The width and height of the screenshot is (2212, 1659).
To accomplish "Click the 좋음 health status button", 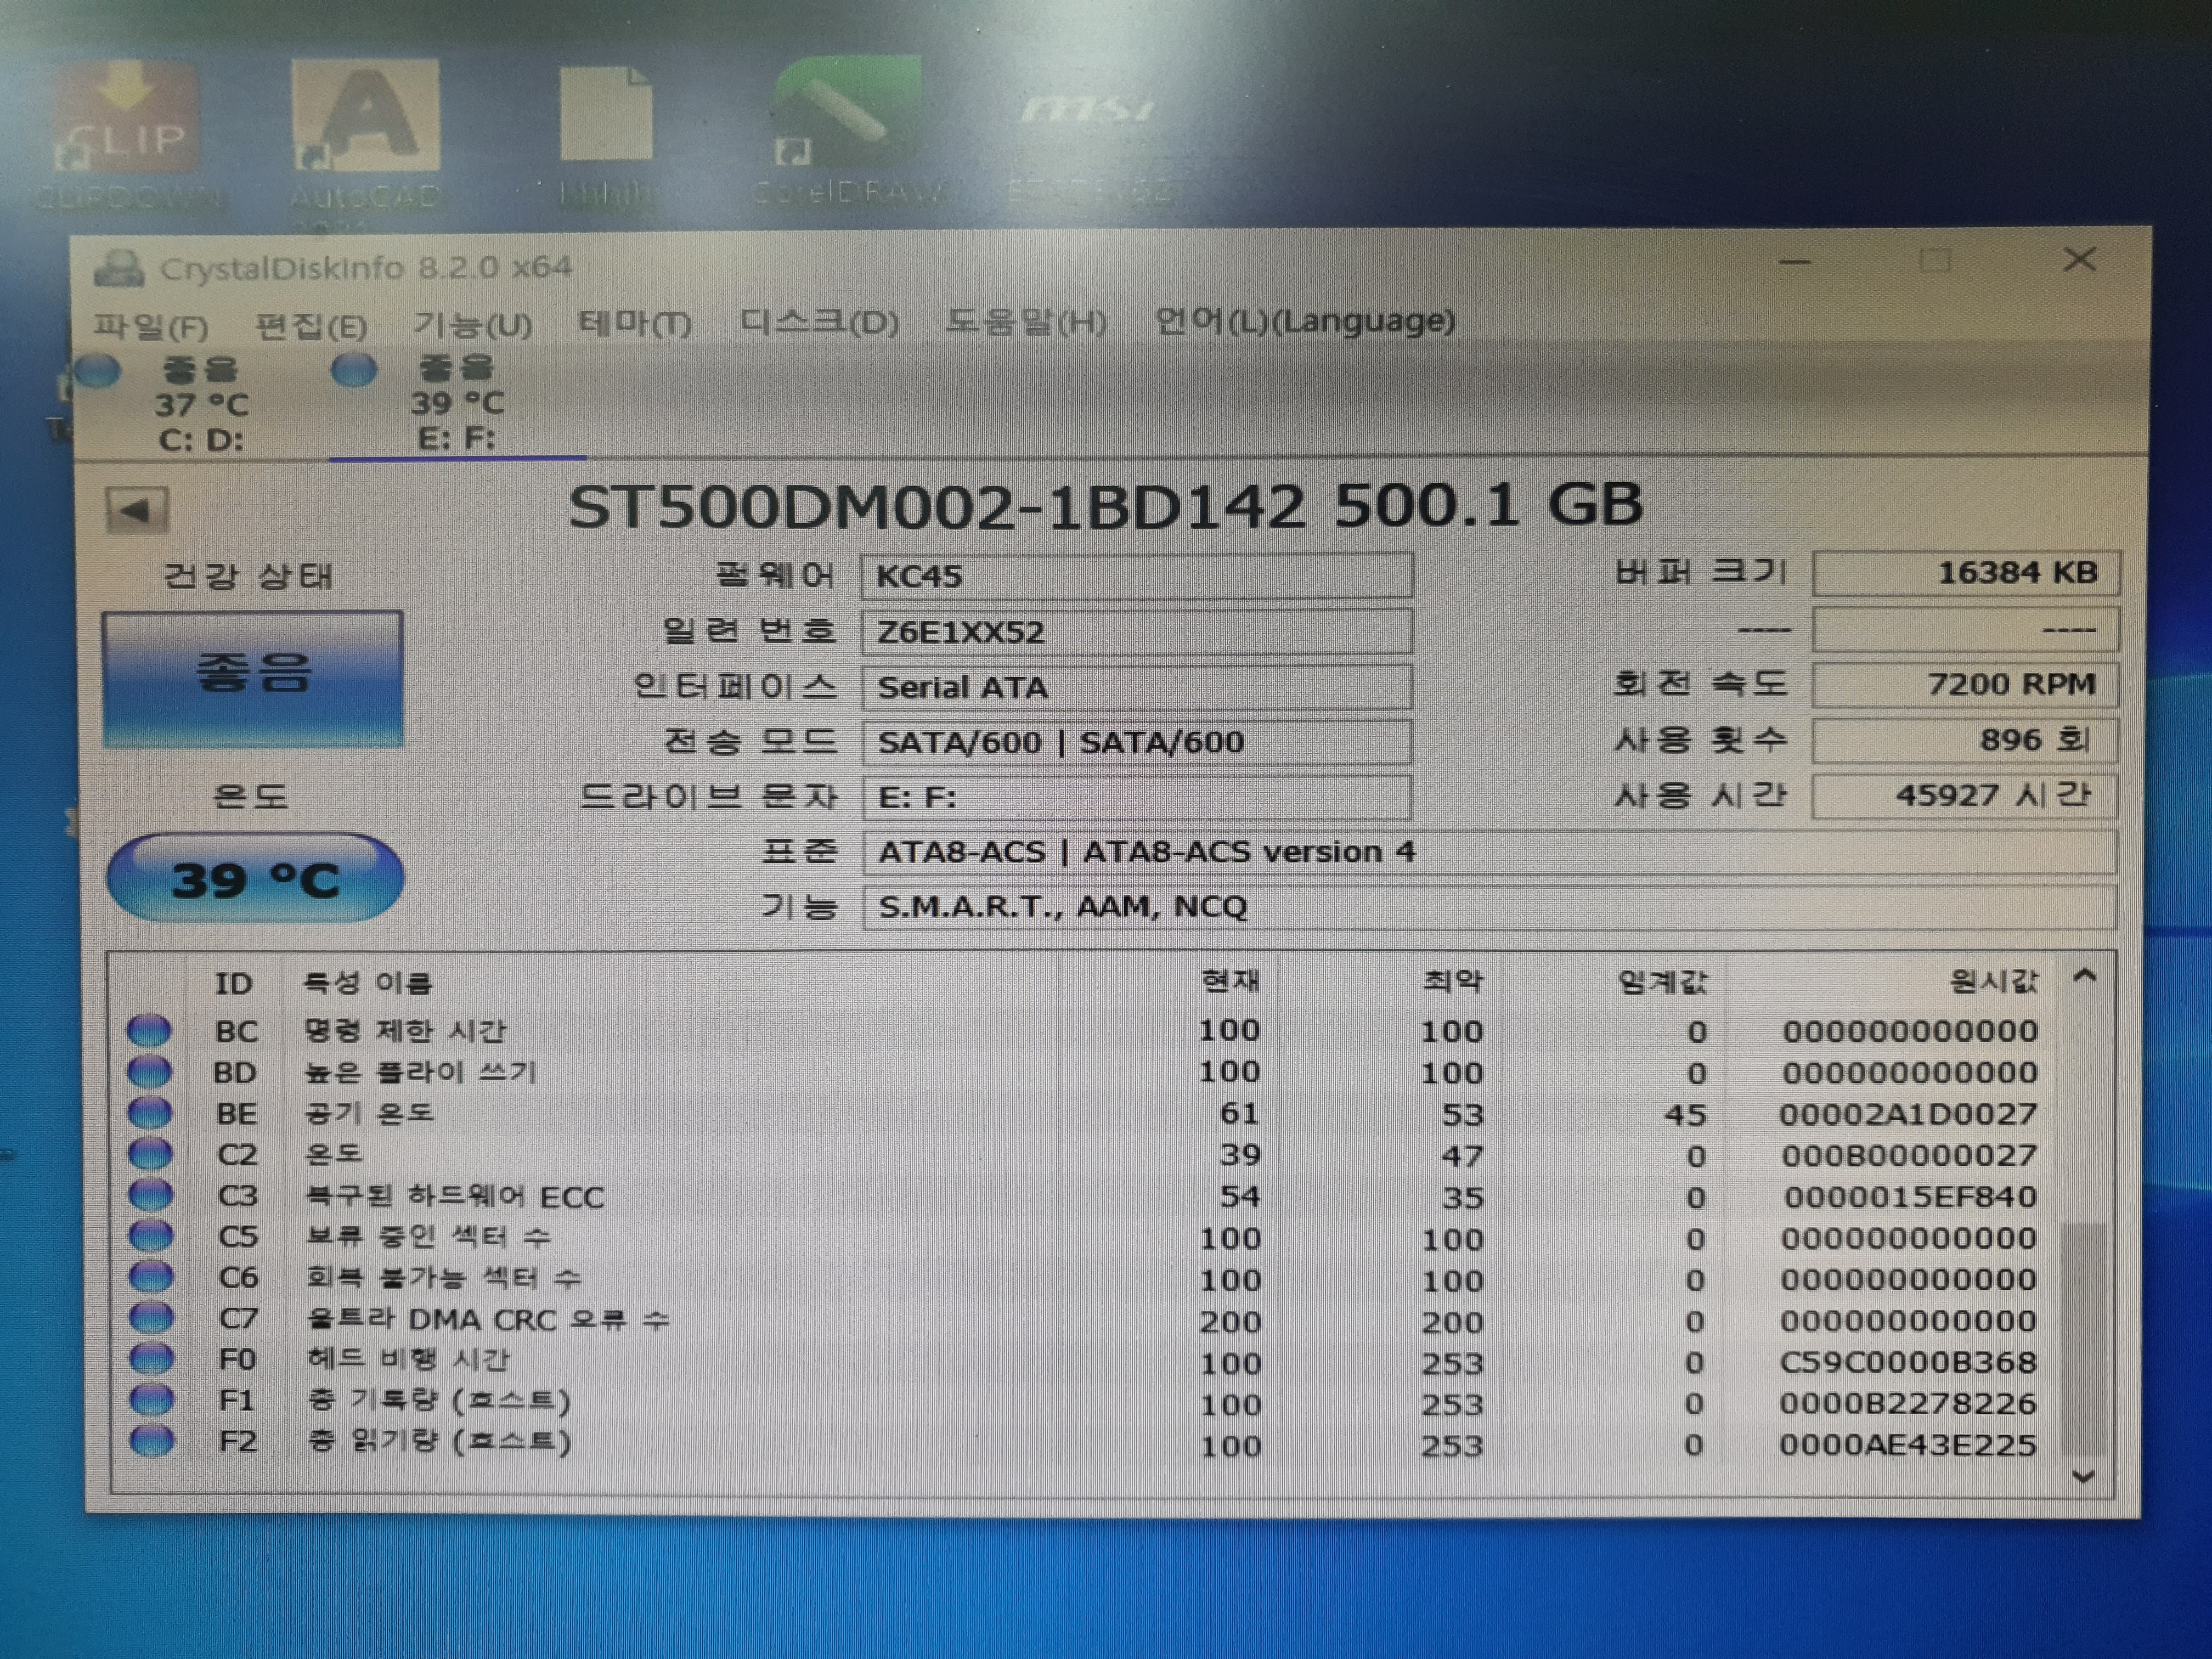I will (x=252, y=678).
